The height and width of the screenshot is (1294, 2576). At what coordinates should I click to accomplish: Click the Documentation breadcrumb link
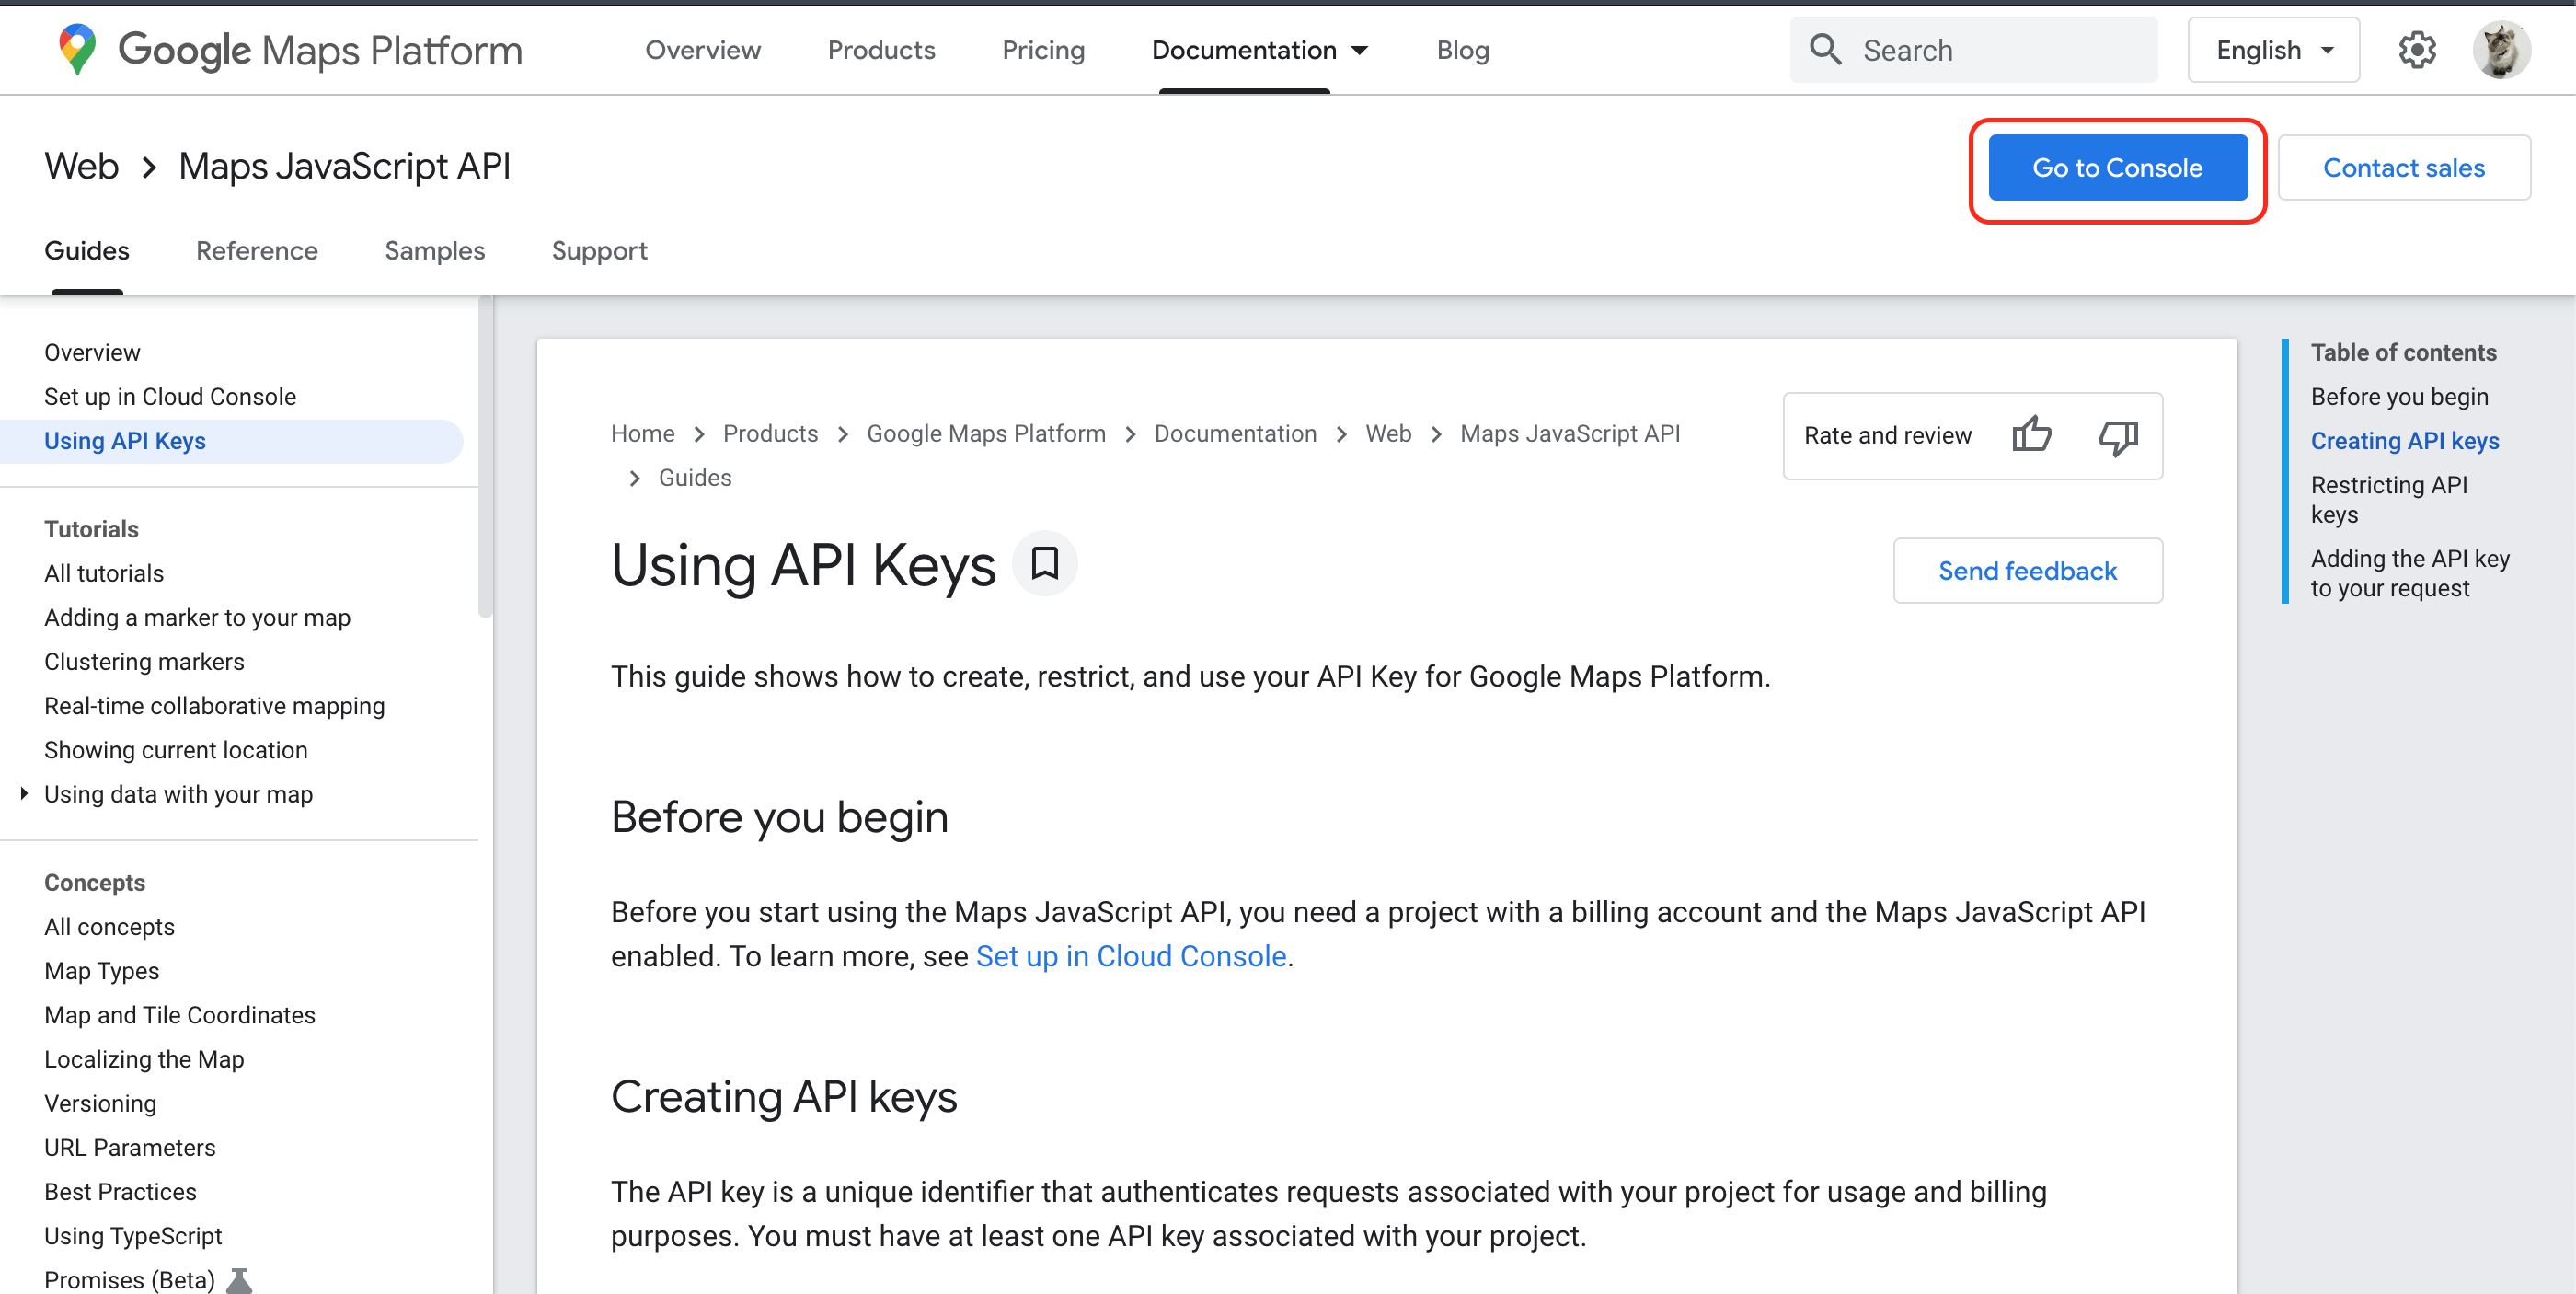(1235, 433)
